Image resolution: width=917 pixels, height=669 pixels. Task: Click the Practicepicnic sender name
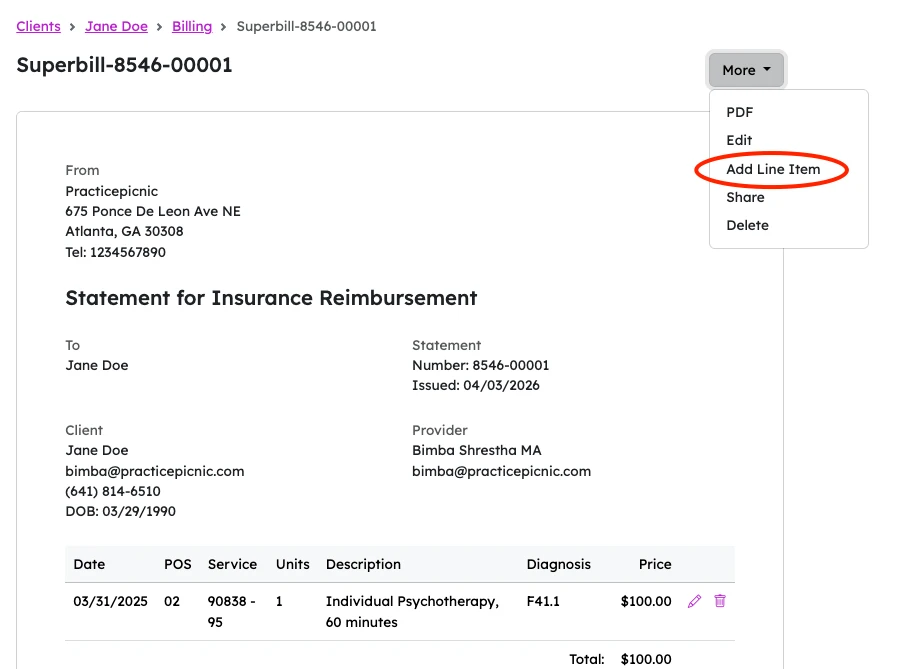[x=112, y=191]
